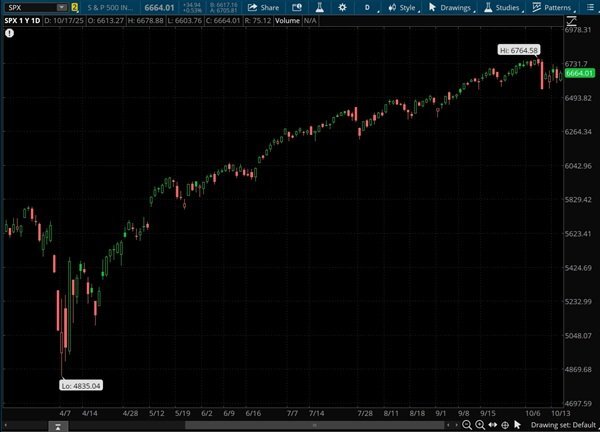This screenshot has width=600, height=432.
Task: Open the chart settings gear icon
Action: [x=341, y=7]
